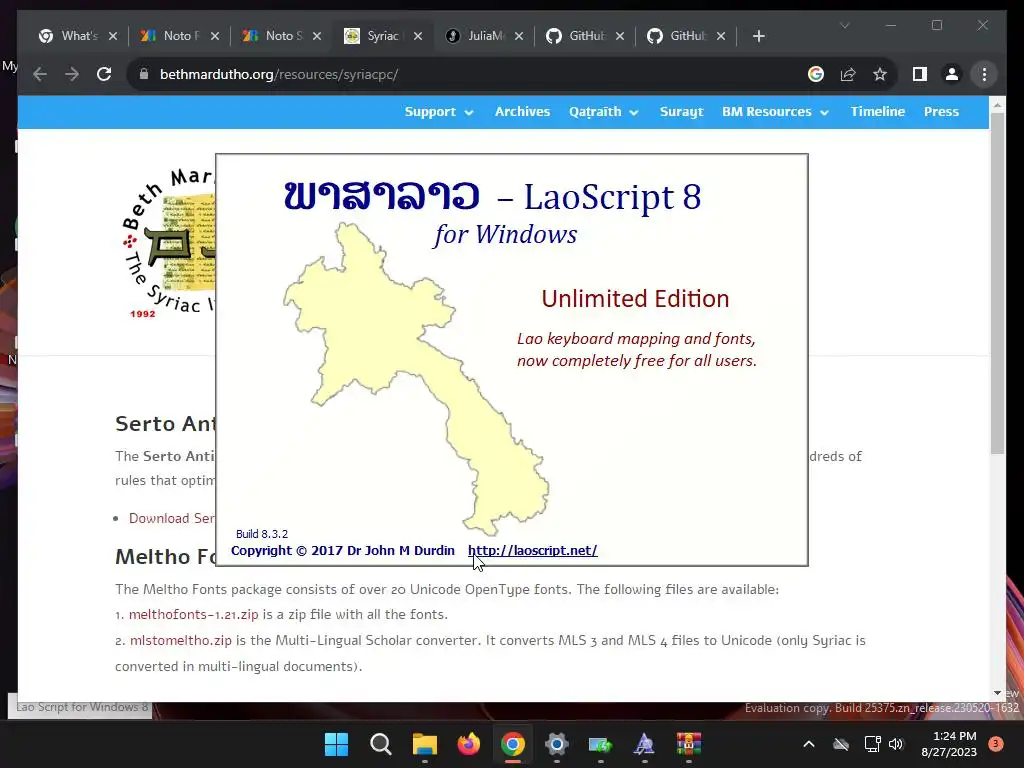Image resolution: width=1024 pixels, height=768 pixels.
Task: View site information lock icon
Action: tap(144, 74)
